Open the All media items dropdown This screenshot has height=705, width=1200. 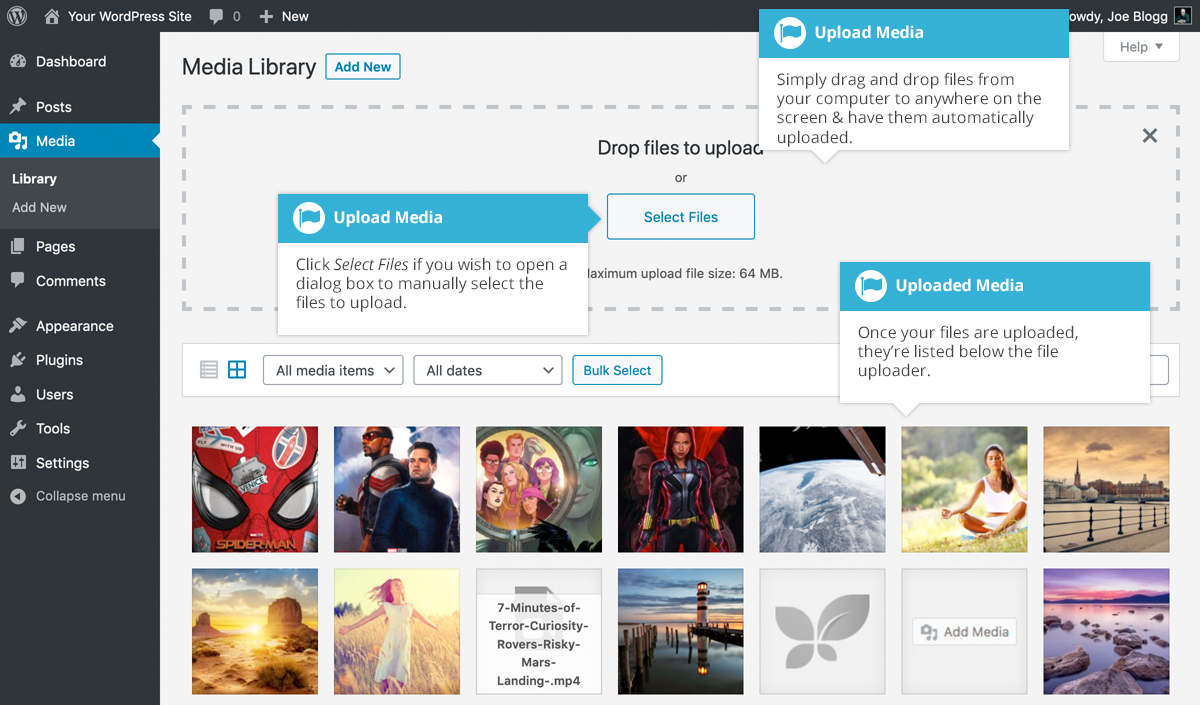[333, 370]
